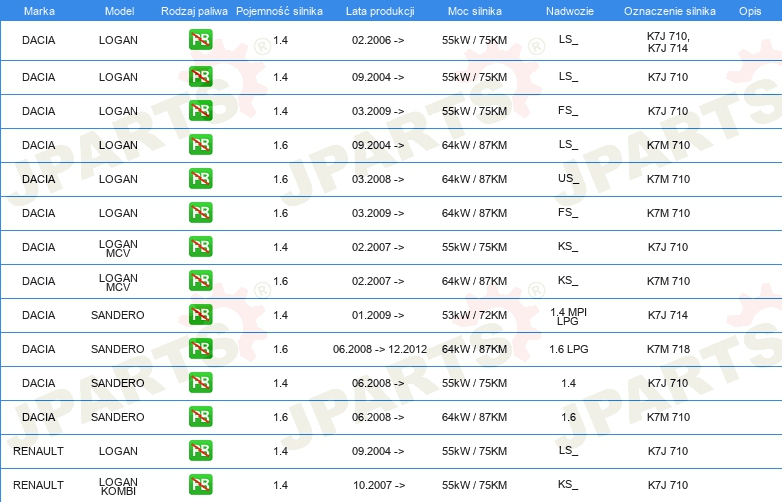Click fuel icon in Logan 03.2008 US_ row
The image size is (782, 502).
tap(200, 178)
